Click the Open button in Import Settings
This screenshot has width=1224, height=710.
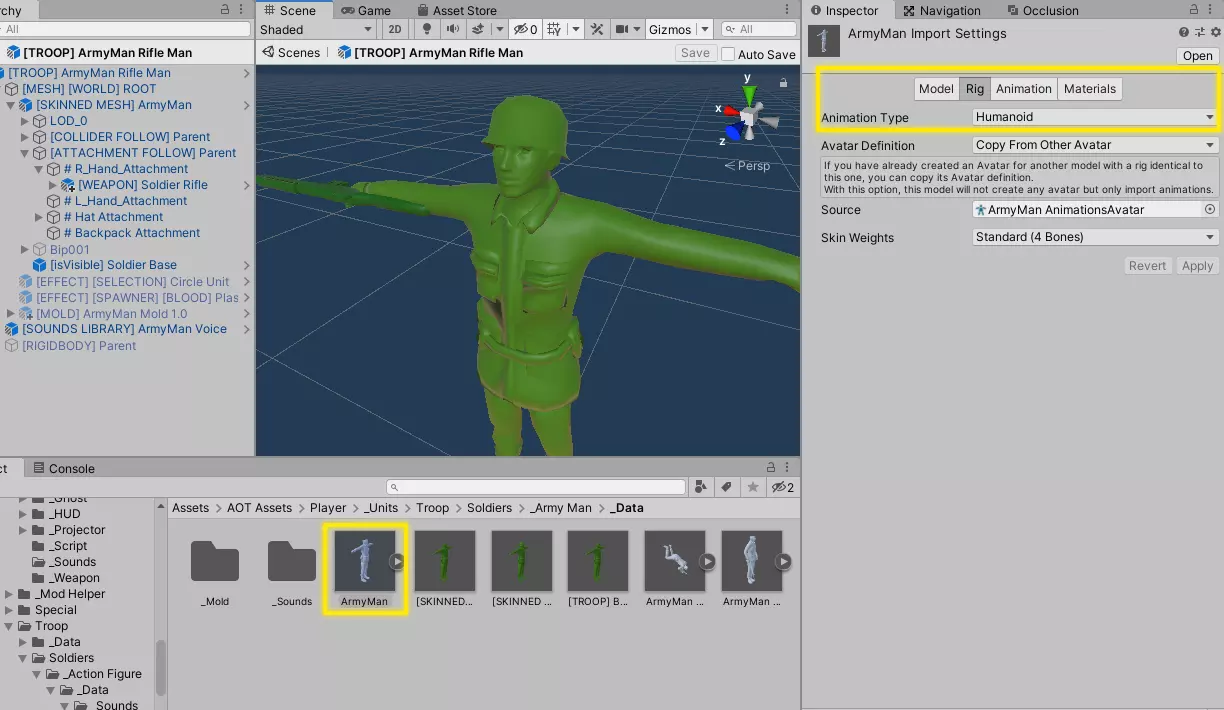point(1197,56)
